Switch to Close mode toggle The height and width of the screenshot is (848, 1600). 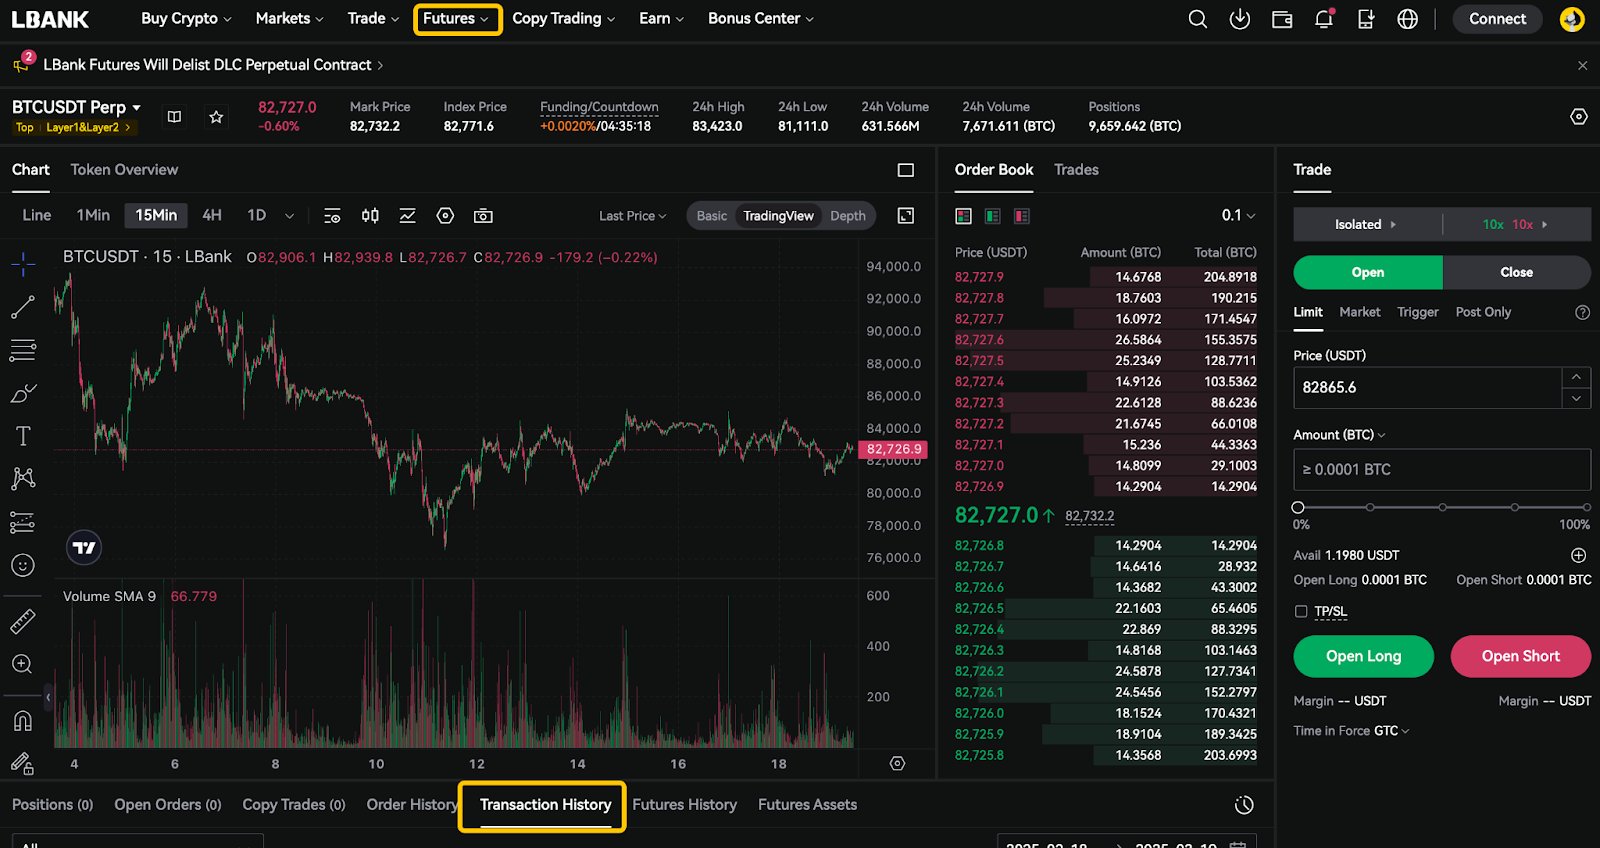coord(1516,272)
